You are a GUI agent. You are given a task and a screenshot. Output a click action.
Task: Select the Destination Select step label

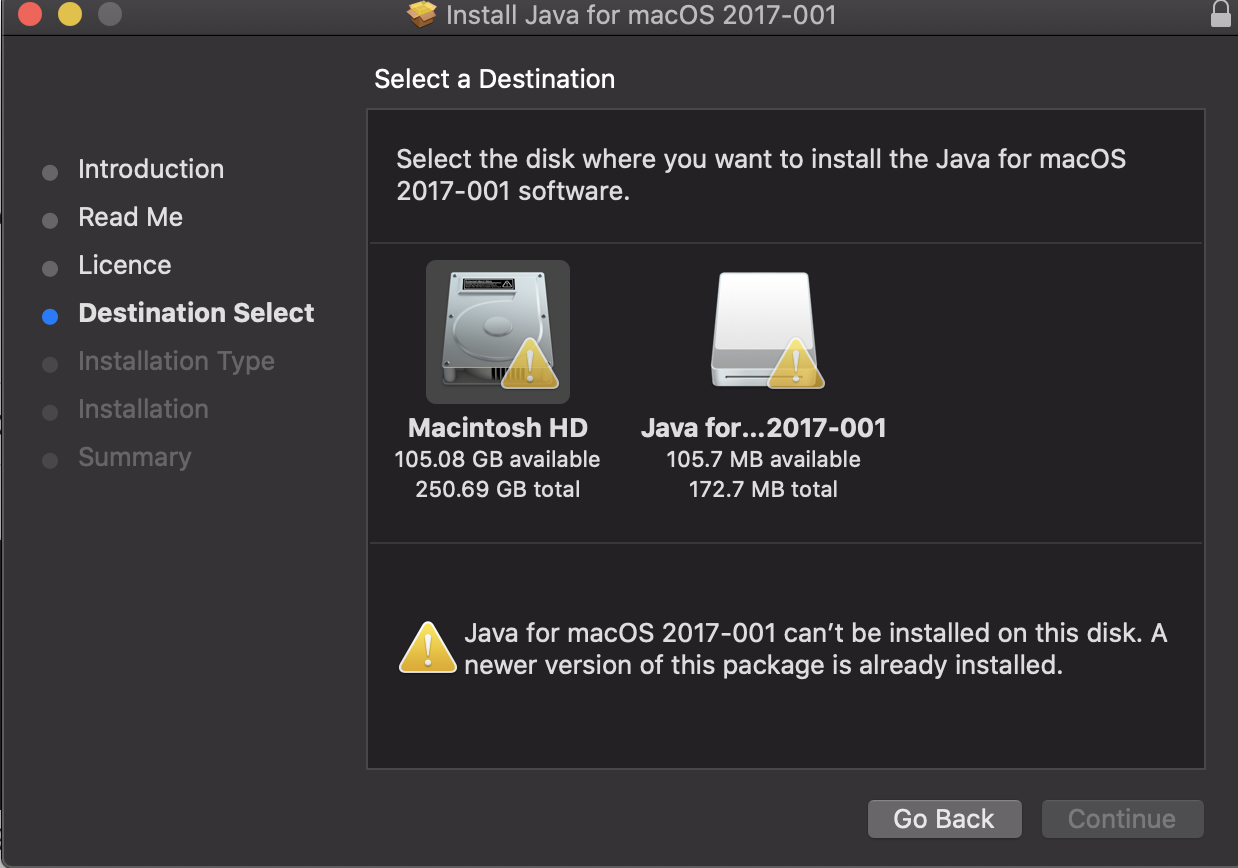196,313
